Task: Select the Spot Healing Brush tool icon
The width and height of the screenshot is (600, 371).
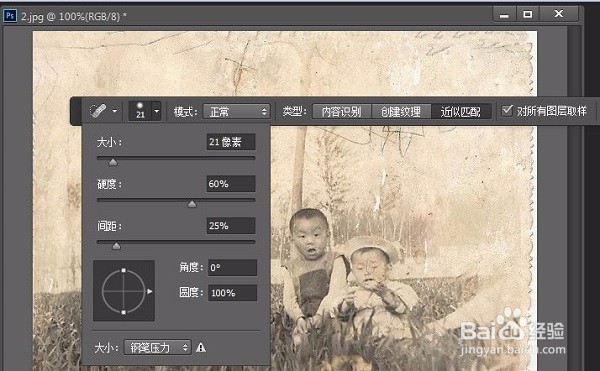Action: pos(98,111)
